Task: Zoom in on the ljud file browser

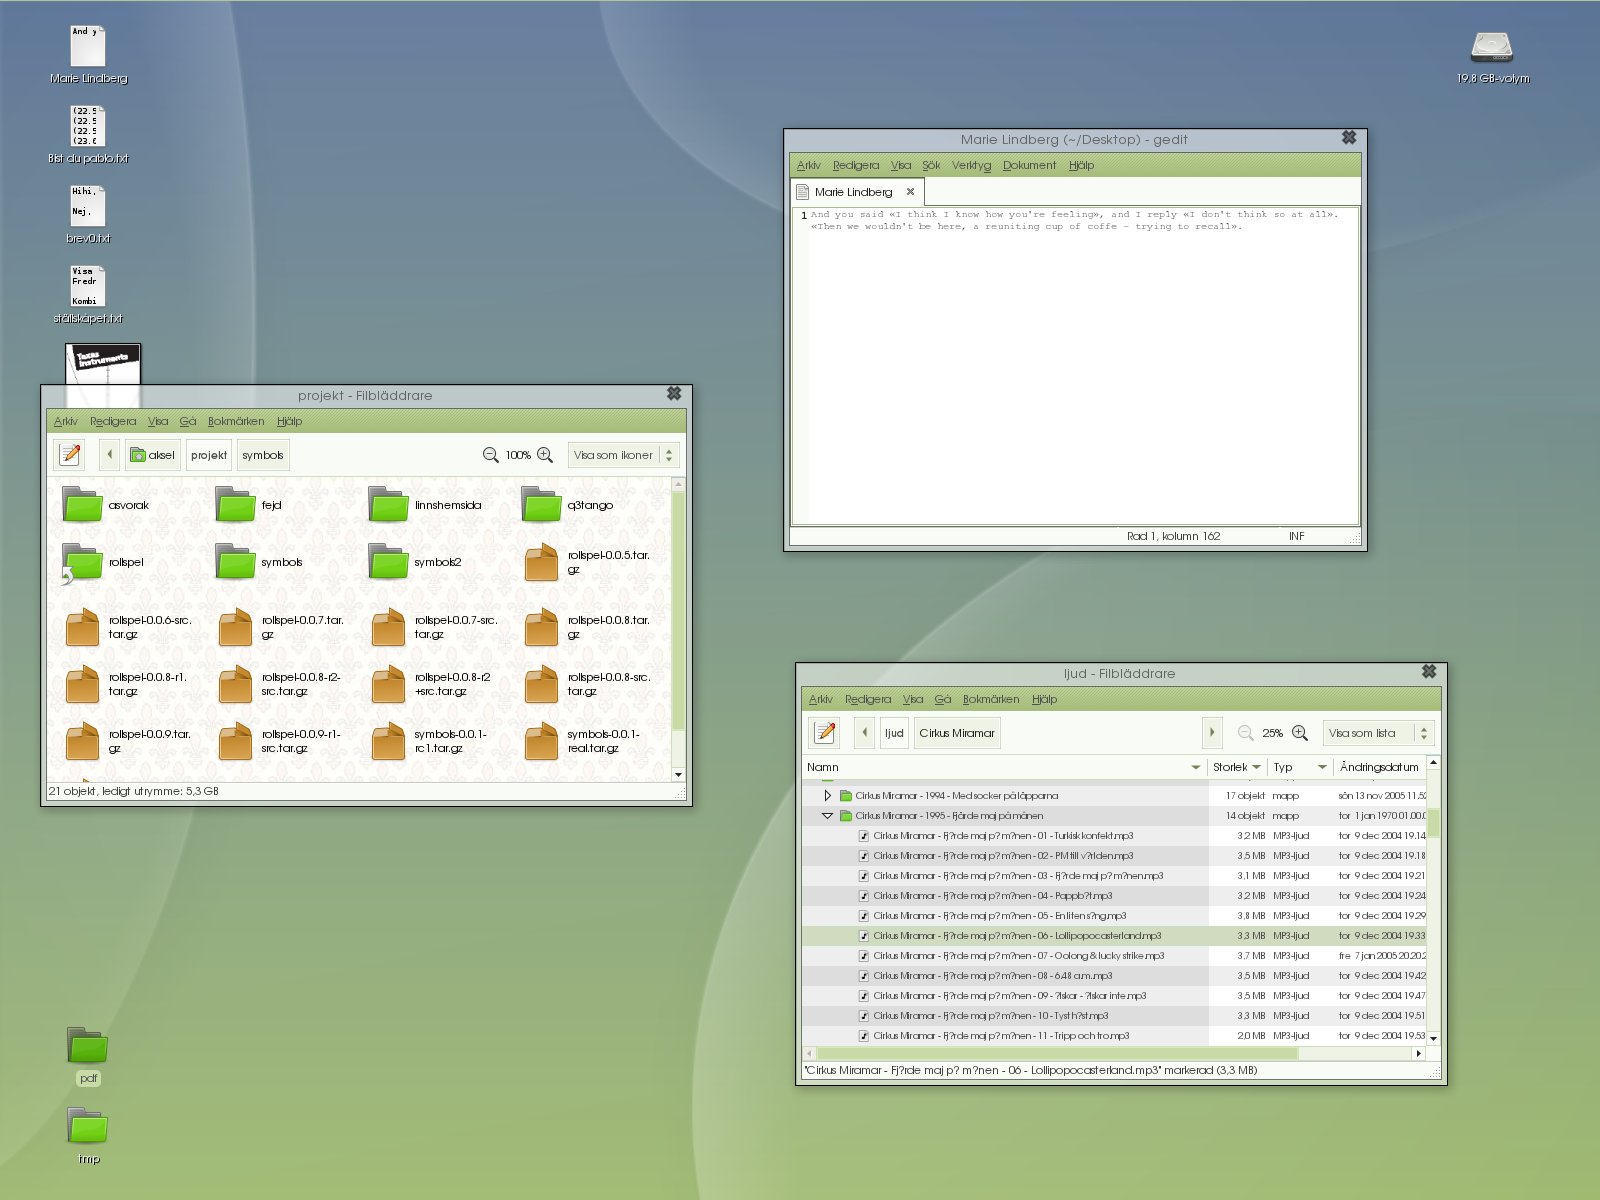Action: coord(1300,733)
